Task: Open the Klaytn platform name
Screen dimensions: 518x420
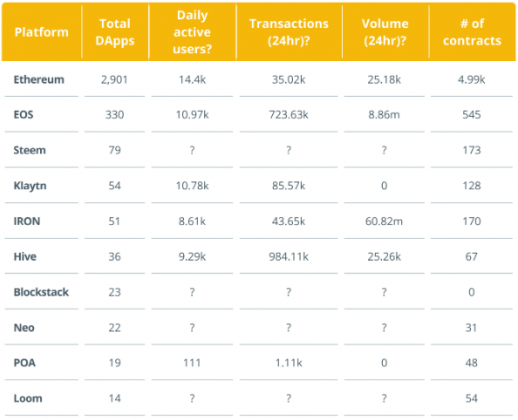Action: point(30,186)
